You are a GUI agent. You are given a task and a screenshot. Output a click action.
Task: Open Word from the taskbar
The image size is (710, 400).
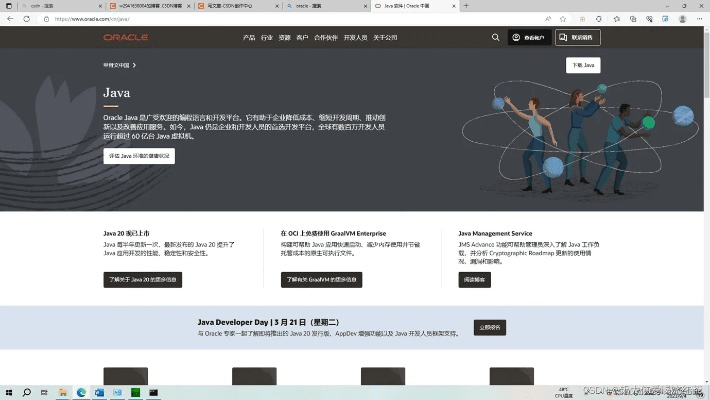99,392
